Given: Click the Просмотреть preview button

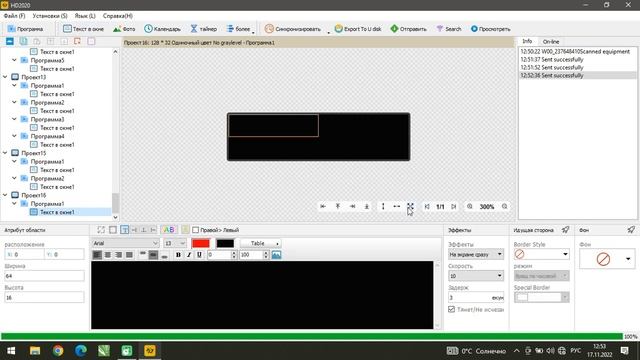Looking at the screenshot, I should click(490, 29).
